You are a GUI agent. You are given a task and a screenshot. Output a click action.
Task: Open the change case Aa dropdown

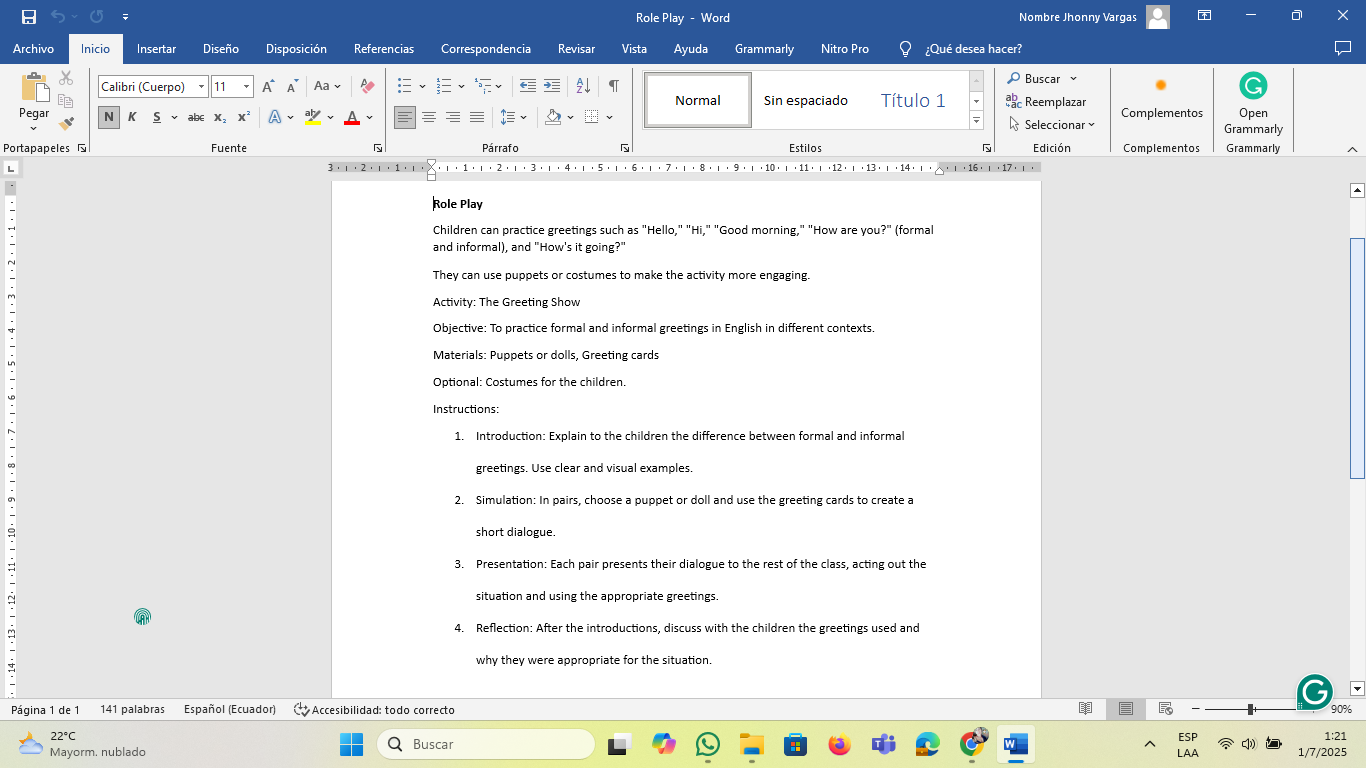coord(327,87)
